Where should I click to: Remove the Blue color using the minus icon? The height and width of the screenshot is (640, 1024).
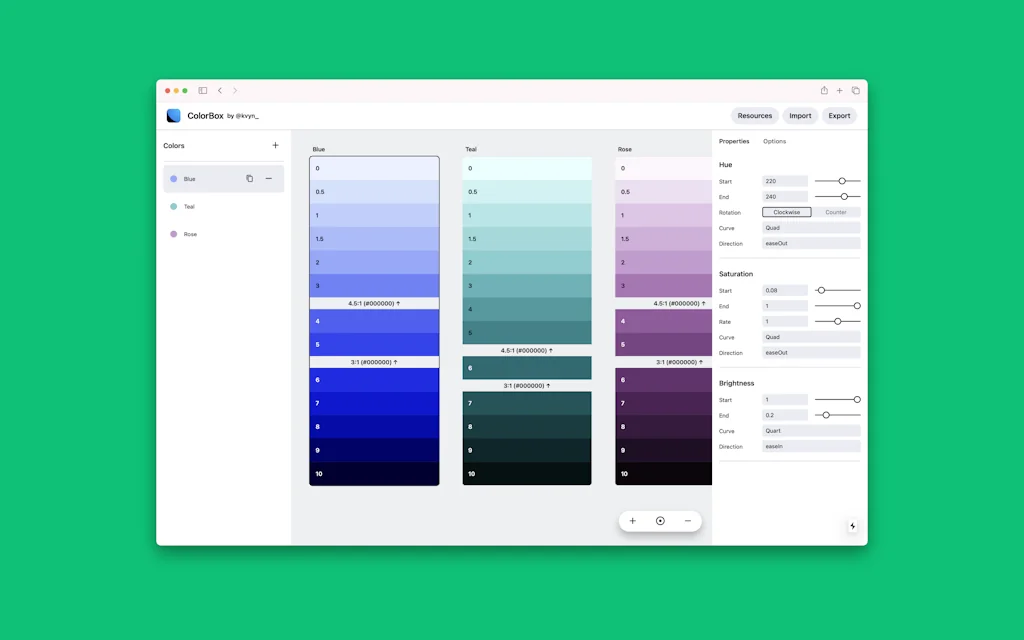268,179
